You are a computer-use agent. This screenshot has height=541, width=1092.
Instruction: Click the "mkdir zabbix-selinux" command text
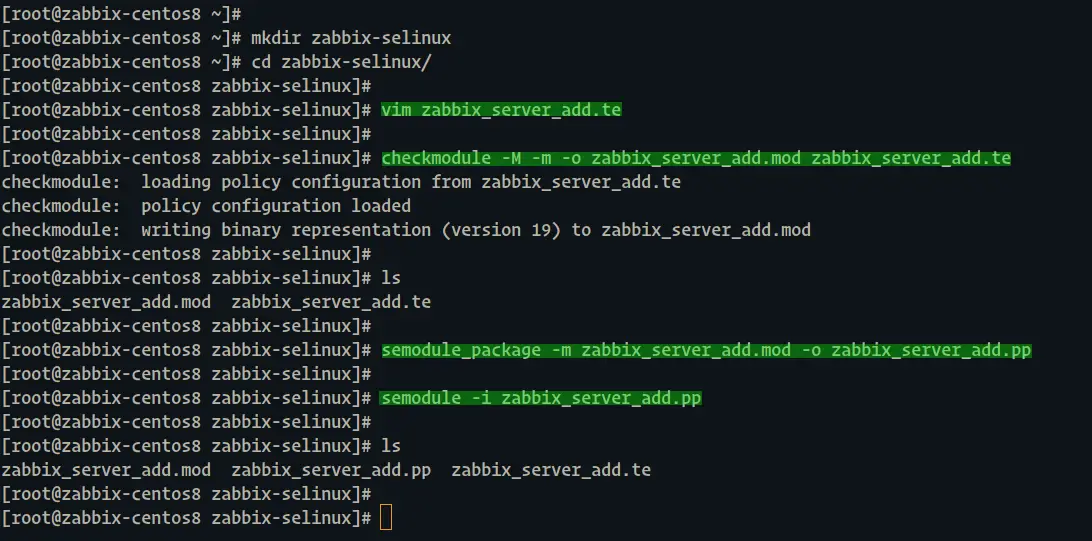pyautogui.click(x=351, y=38)
